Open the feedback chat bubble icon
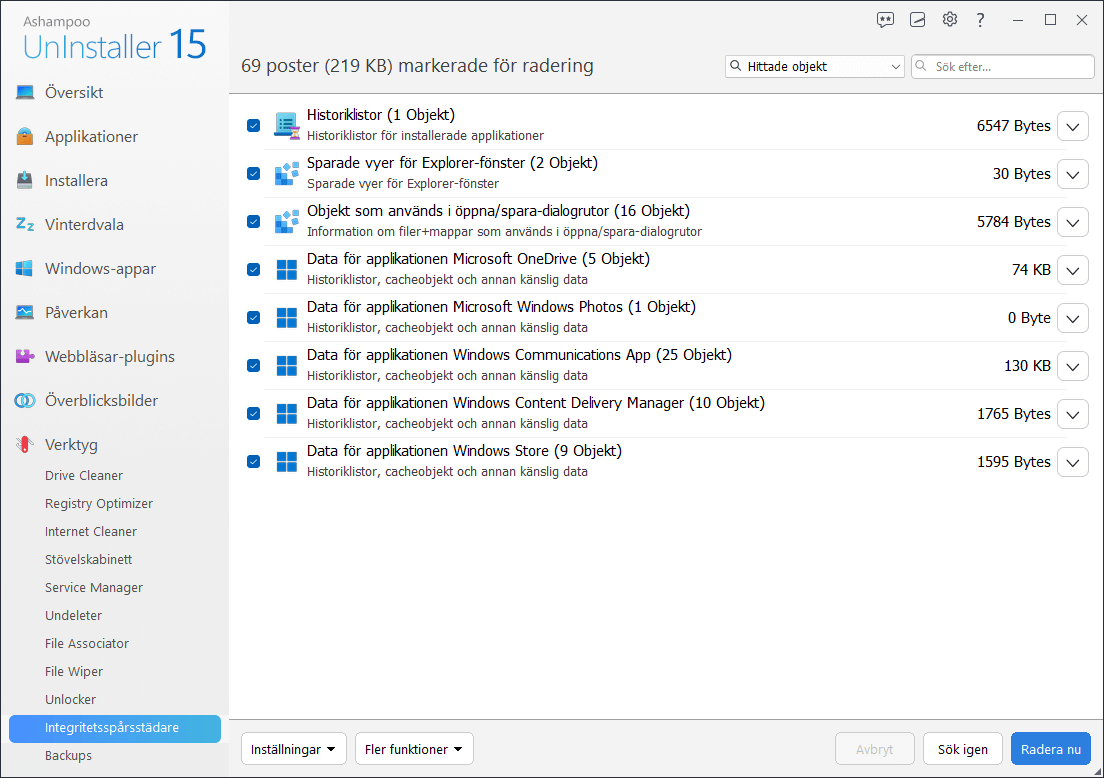The image size is (1104, 778). [885, 20]
